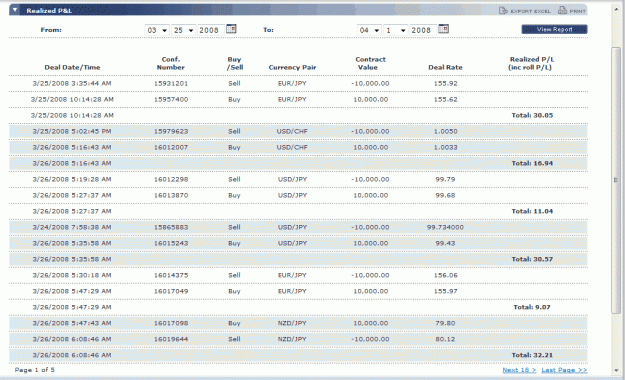Click the Contract Value column header
625x380 pixels.
tap(370, 63)
